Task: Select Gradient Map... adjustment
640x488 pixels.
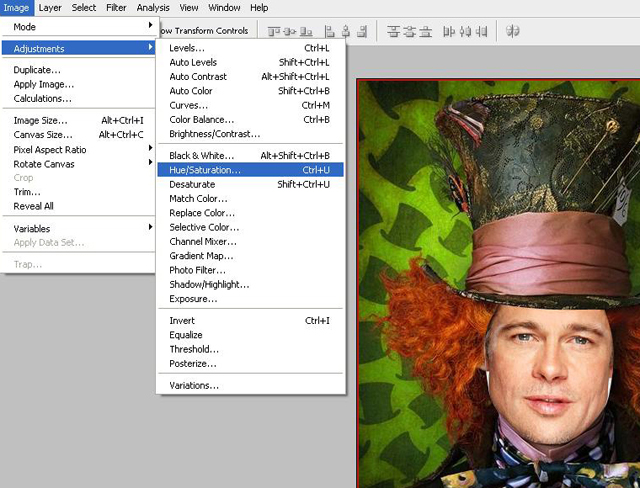Action: point(251,256)
